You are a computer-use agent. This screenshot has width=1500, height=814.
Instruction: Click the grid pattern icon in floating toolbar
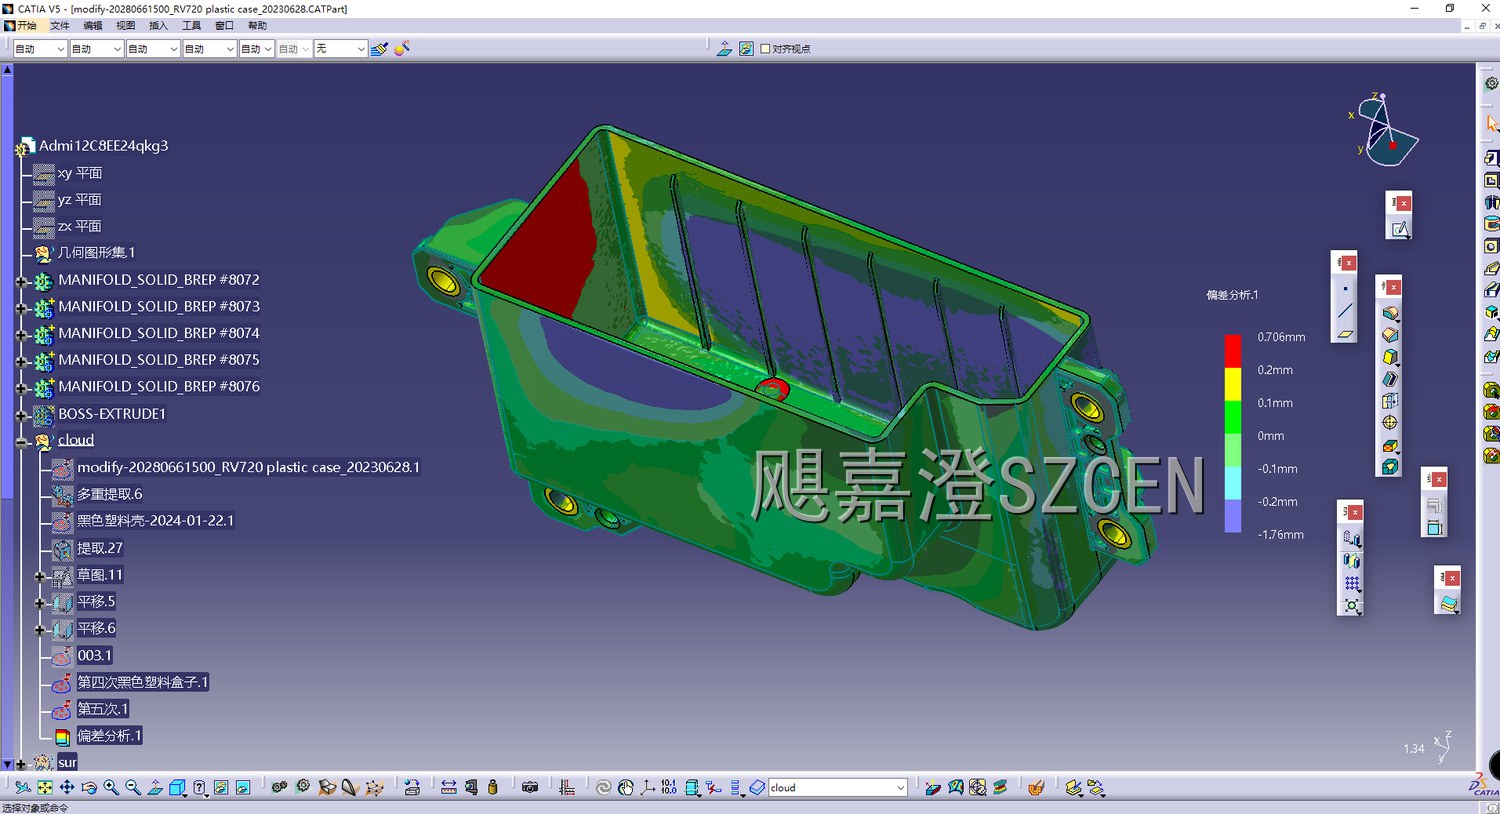[1352, 584]
